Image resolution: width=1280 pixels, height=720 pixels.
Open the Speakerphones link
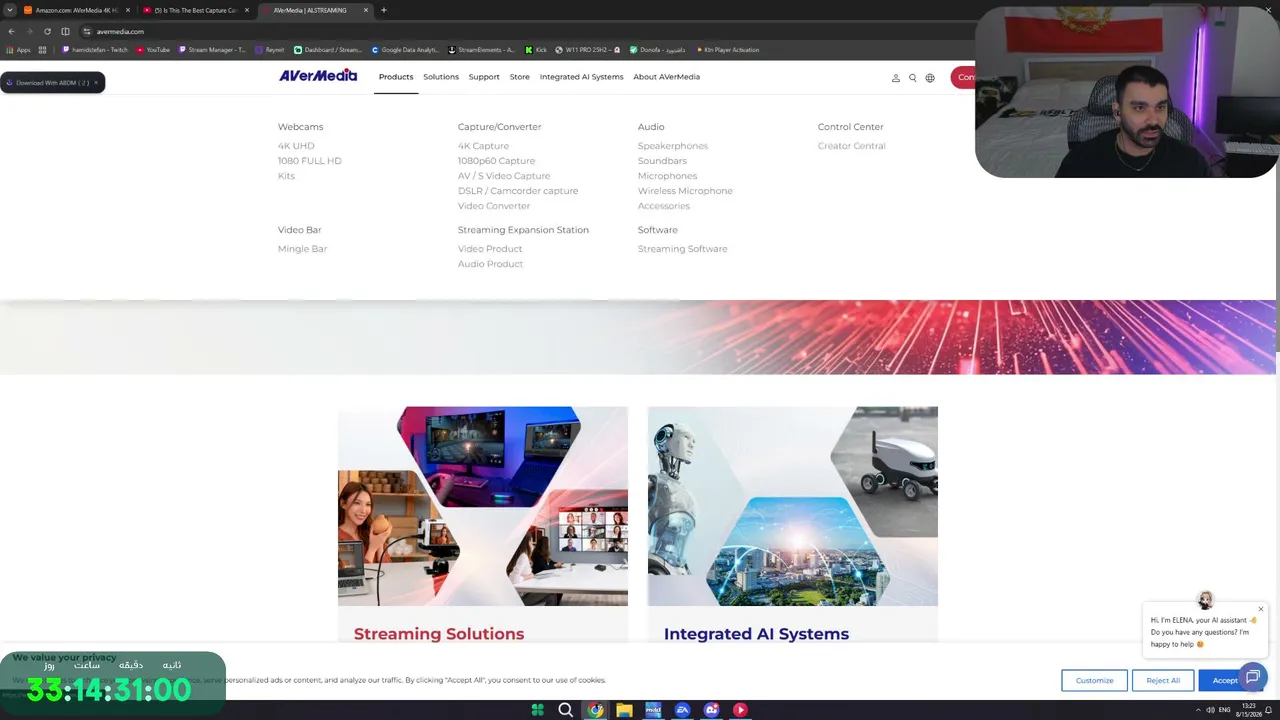(x=673, y=146)
